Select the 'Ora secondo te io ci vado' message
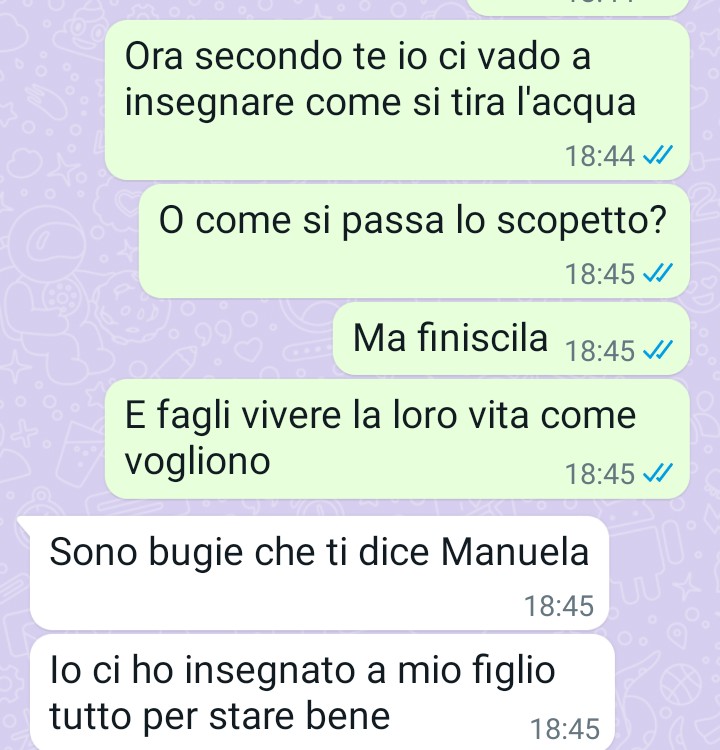 [x=397, y=100]
